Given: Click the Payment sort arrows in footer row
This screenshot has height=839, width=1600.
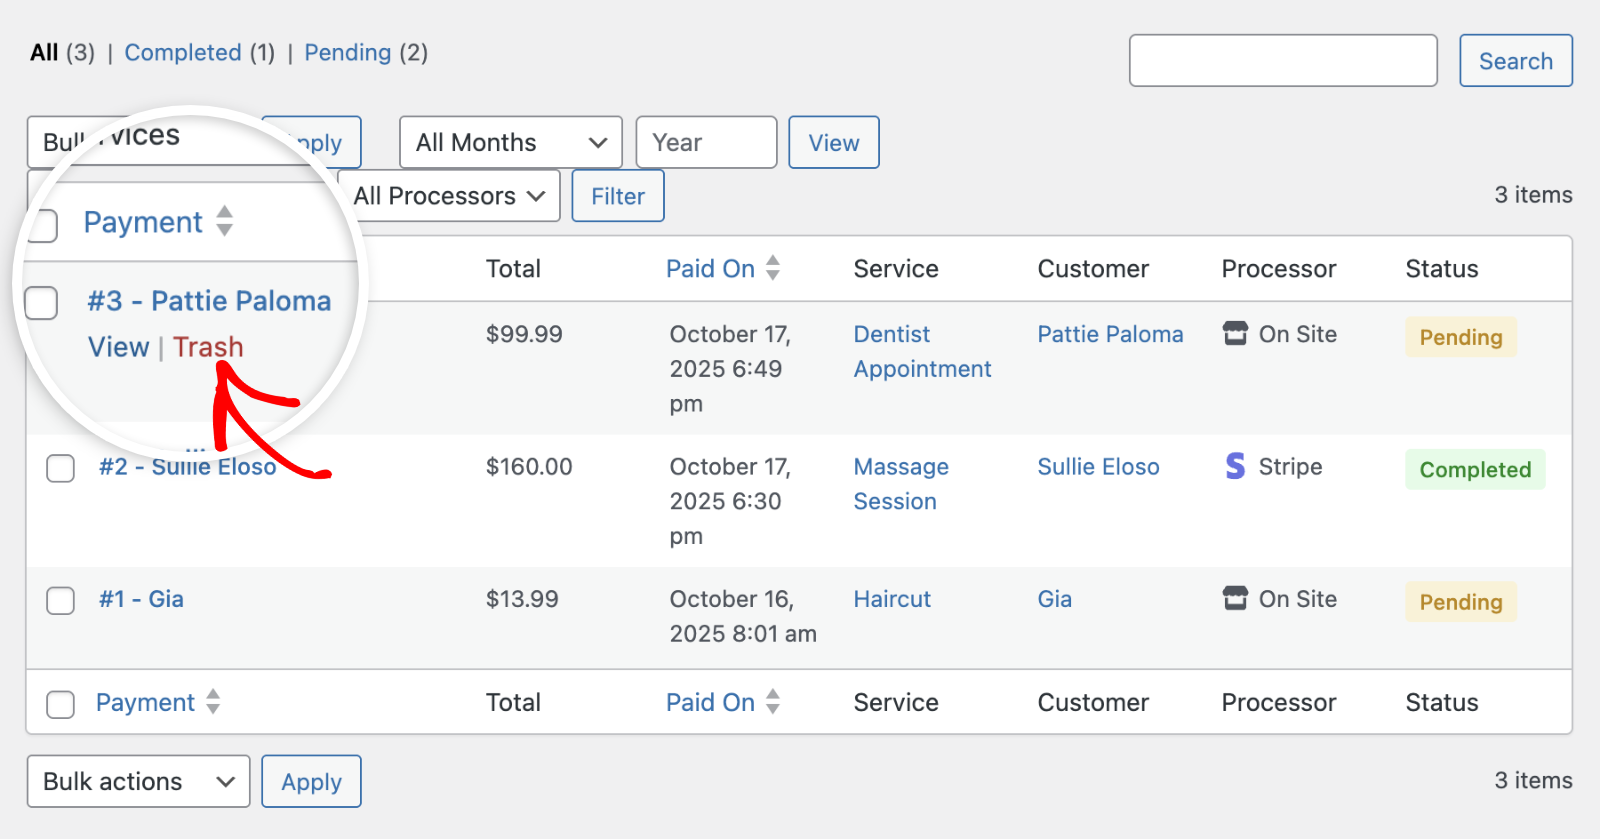Looking at the screenshot, I should 213,702.
